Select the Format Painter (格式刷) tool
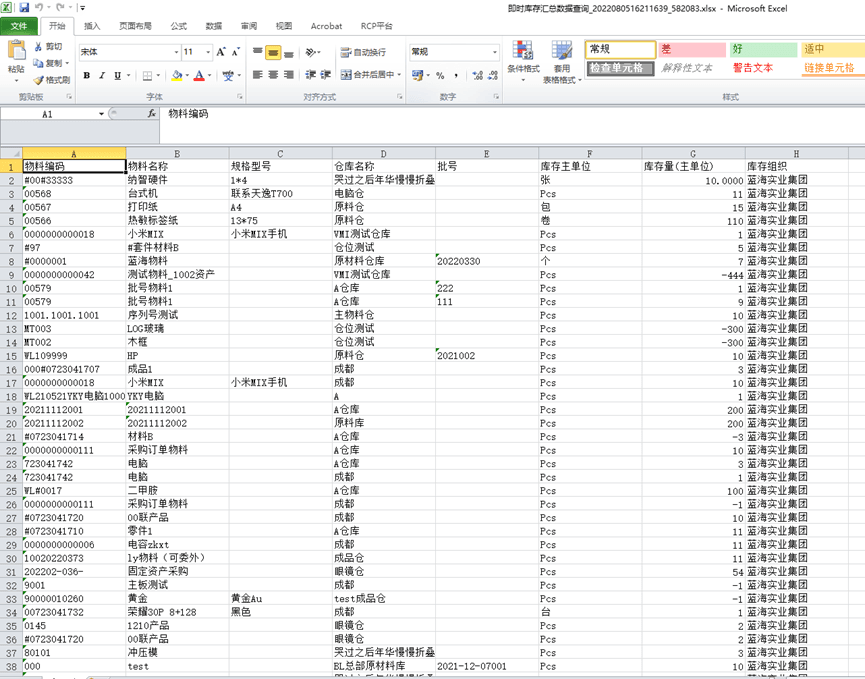This screenshot has width=865, height=679. [51, 80]
